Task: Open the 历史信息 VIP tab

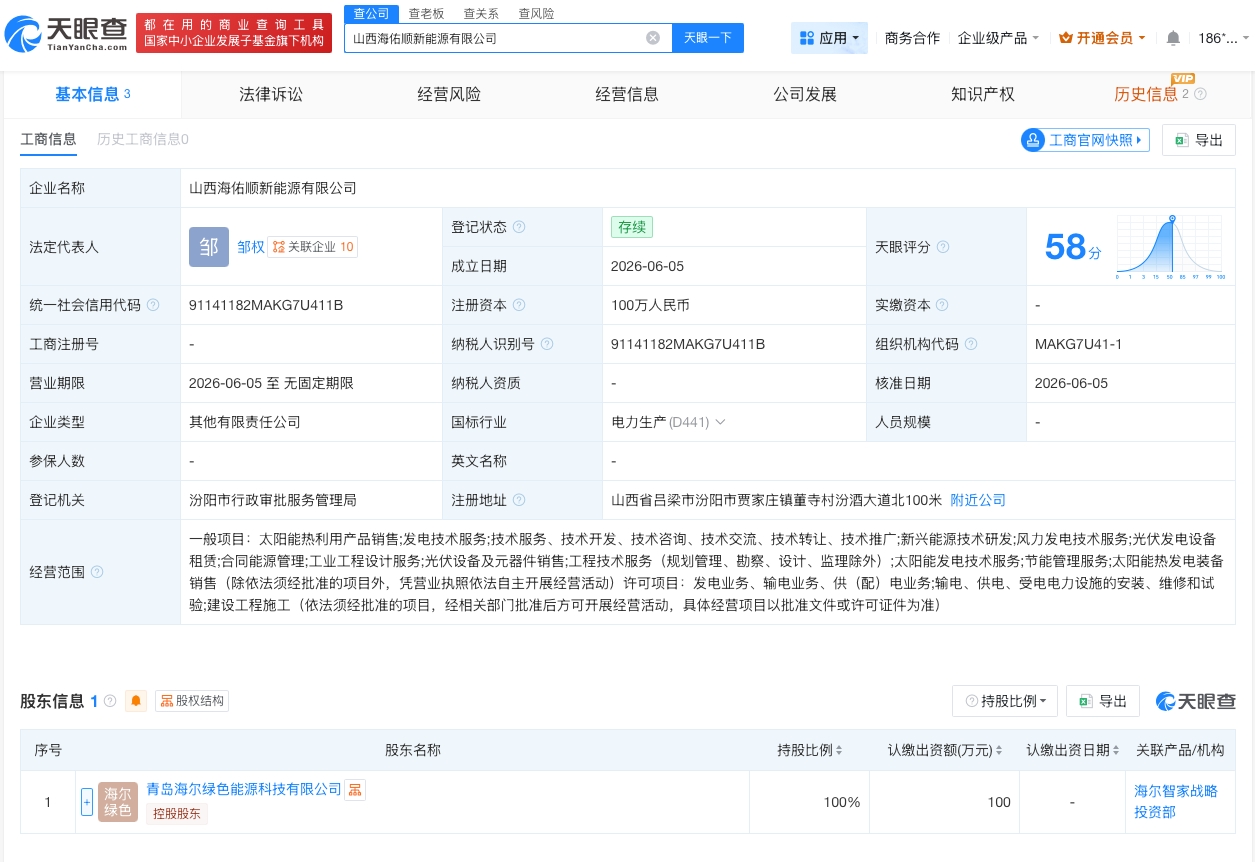Action: coord(1146,94)
